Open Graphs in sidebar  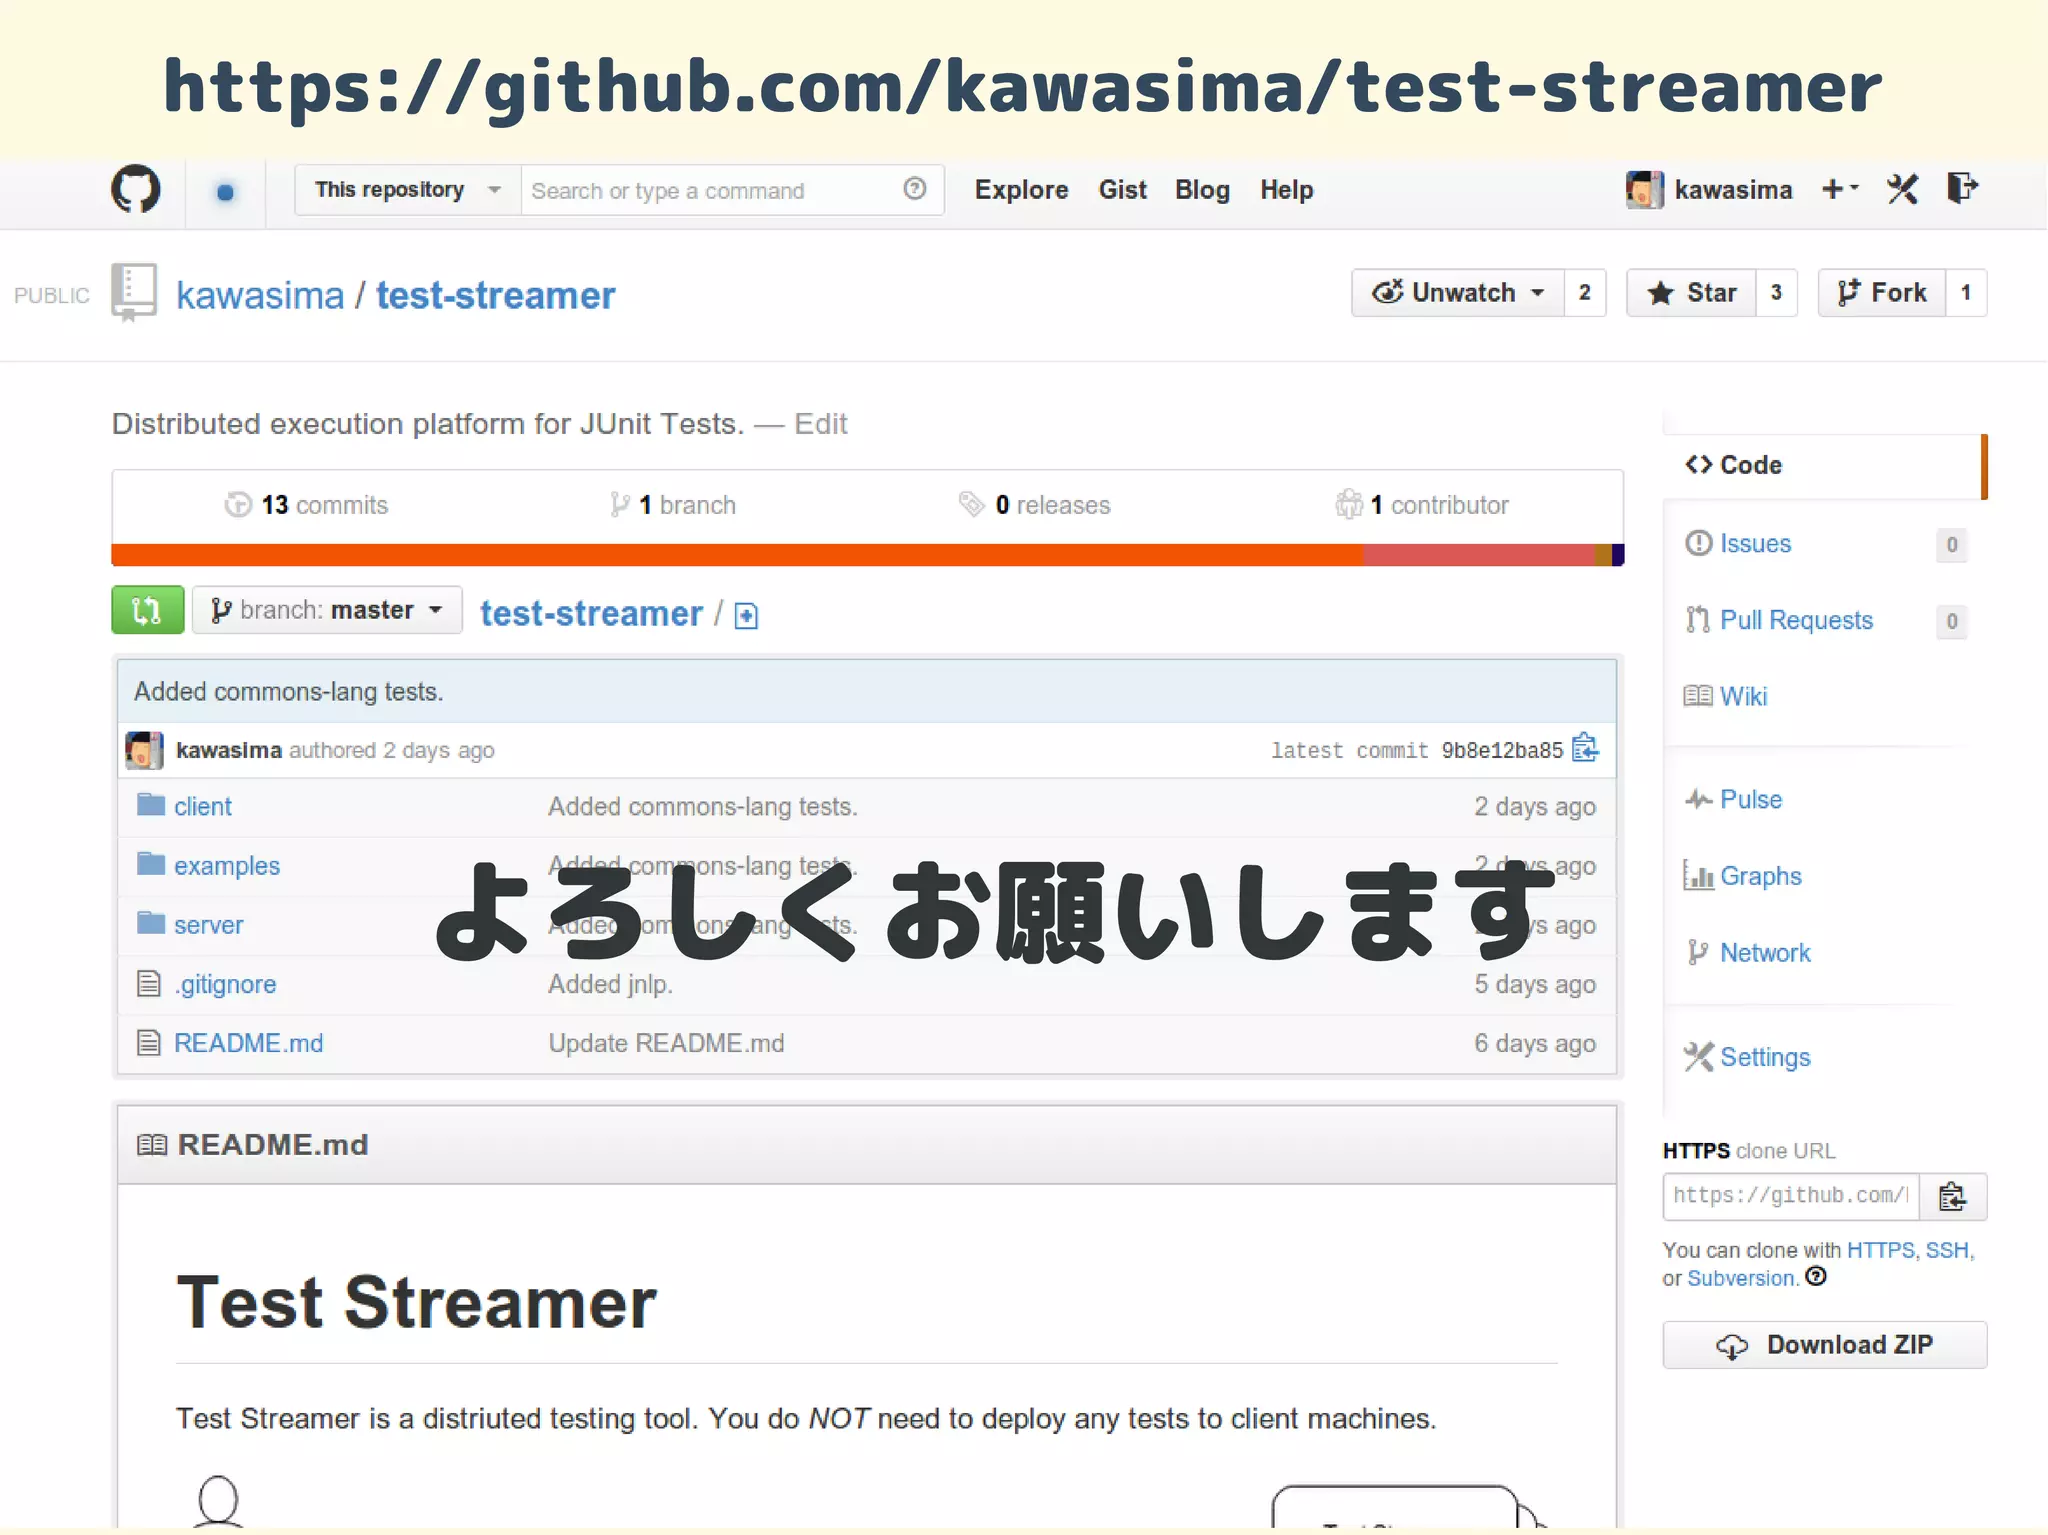click(1760, 877)
